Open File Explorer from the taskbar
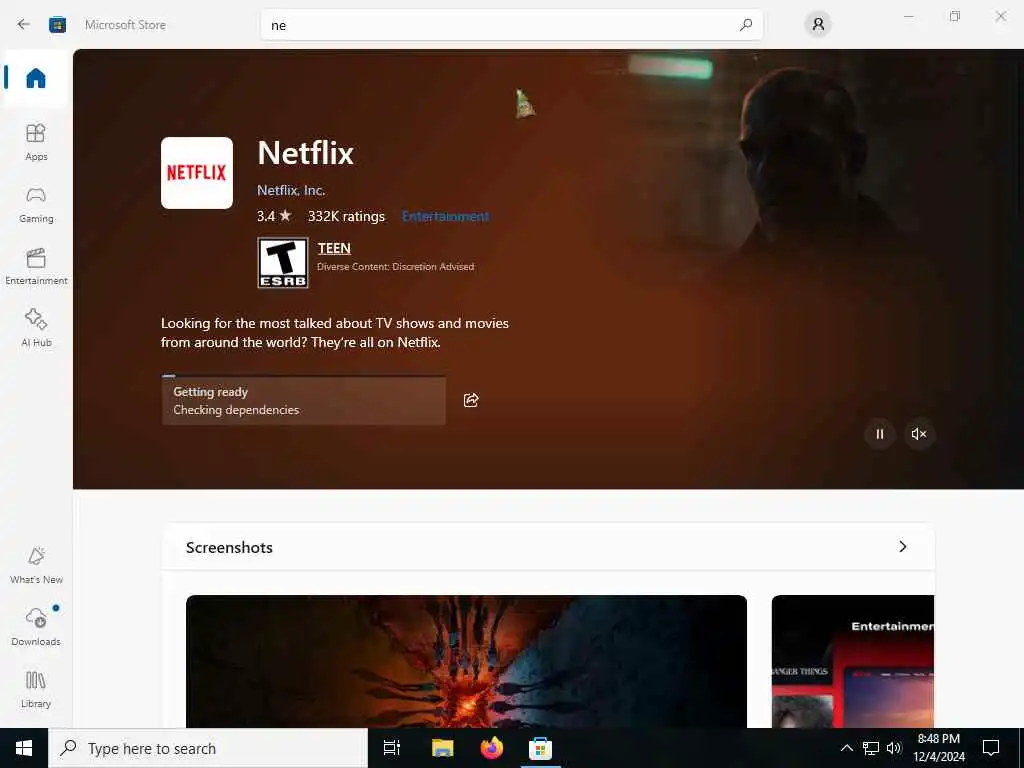 pos(442,748)
